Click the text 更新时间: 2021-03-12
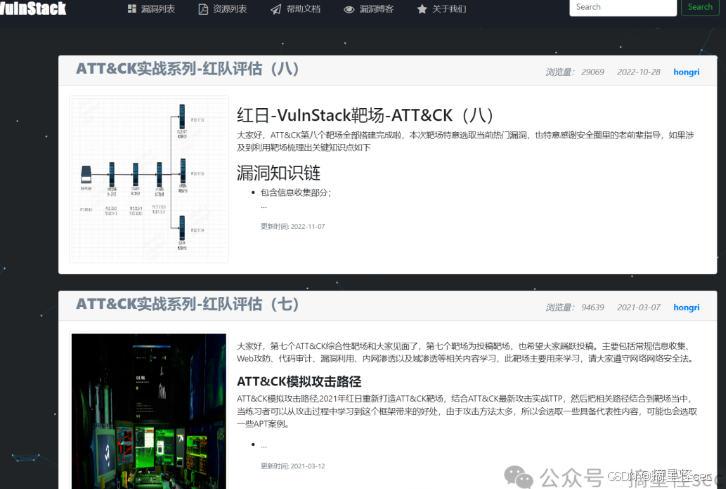 pos(293,466)
